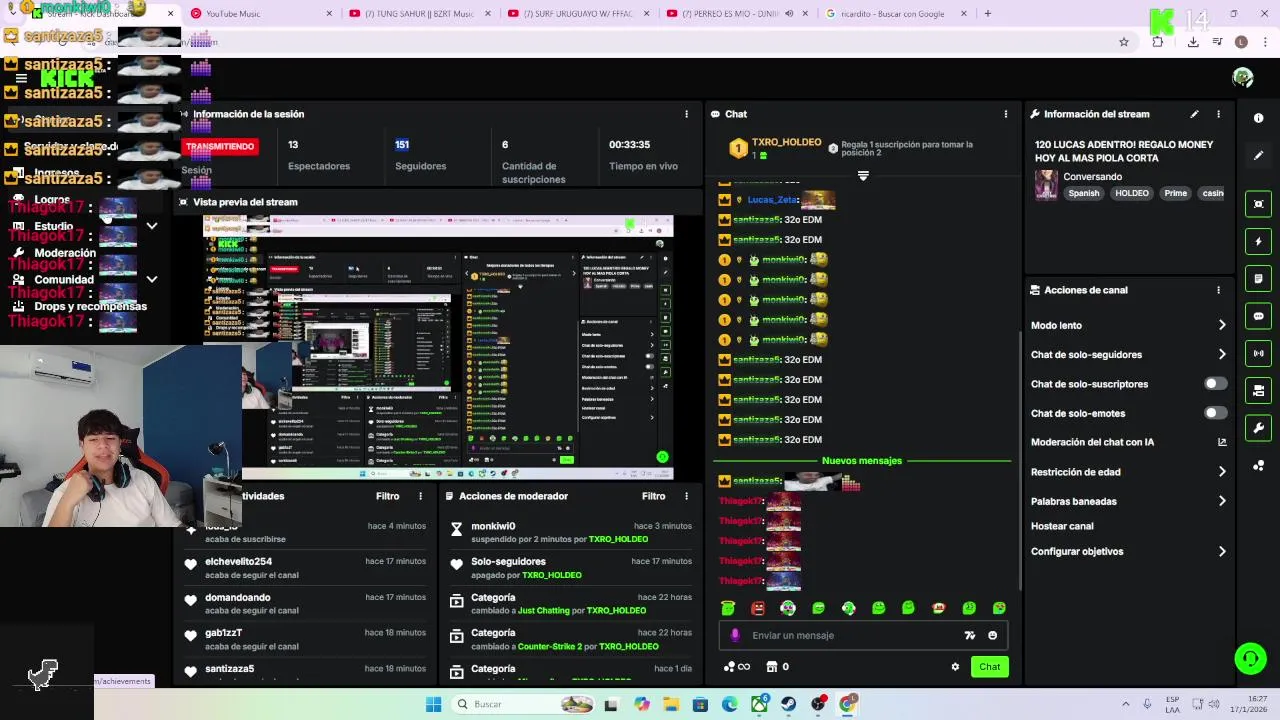Select the red angry emote in emote row
This screenshot has height=720, width=1280.
tap(758, 608)
